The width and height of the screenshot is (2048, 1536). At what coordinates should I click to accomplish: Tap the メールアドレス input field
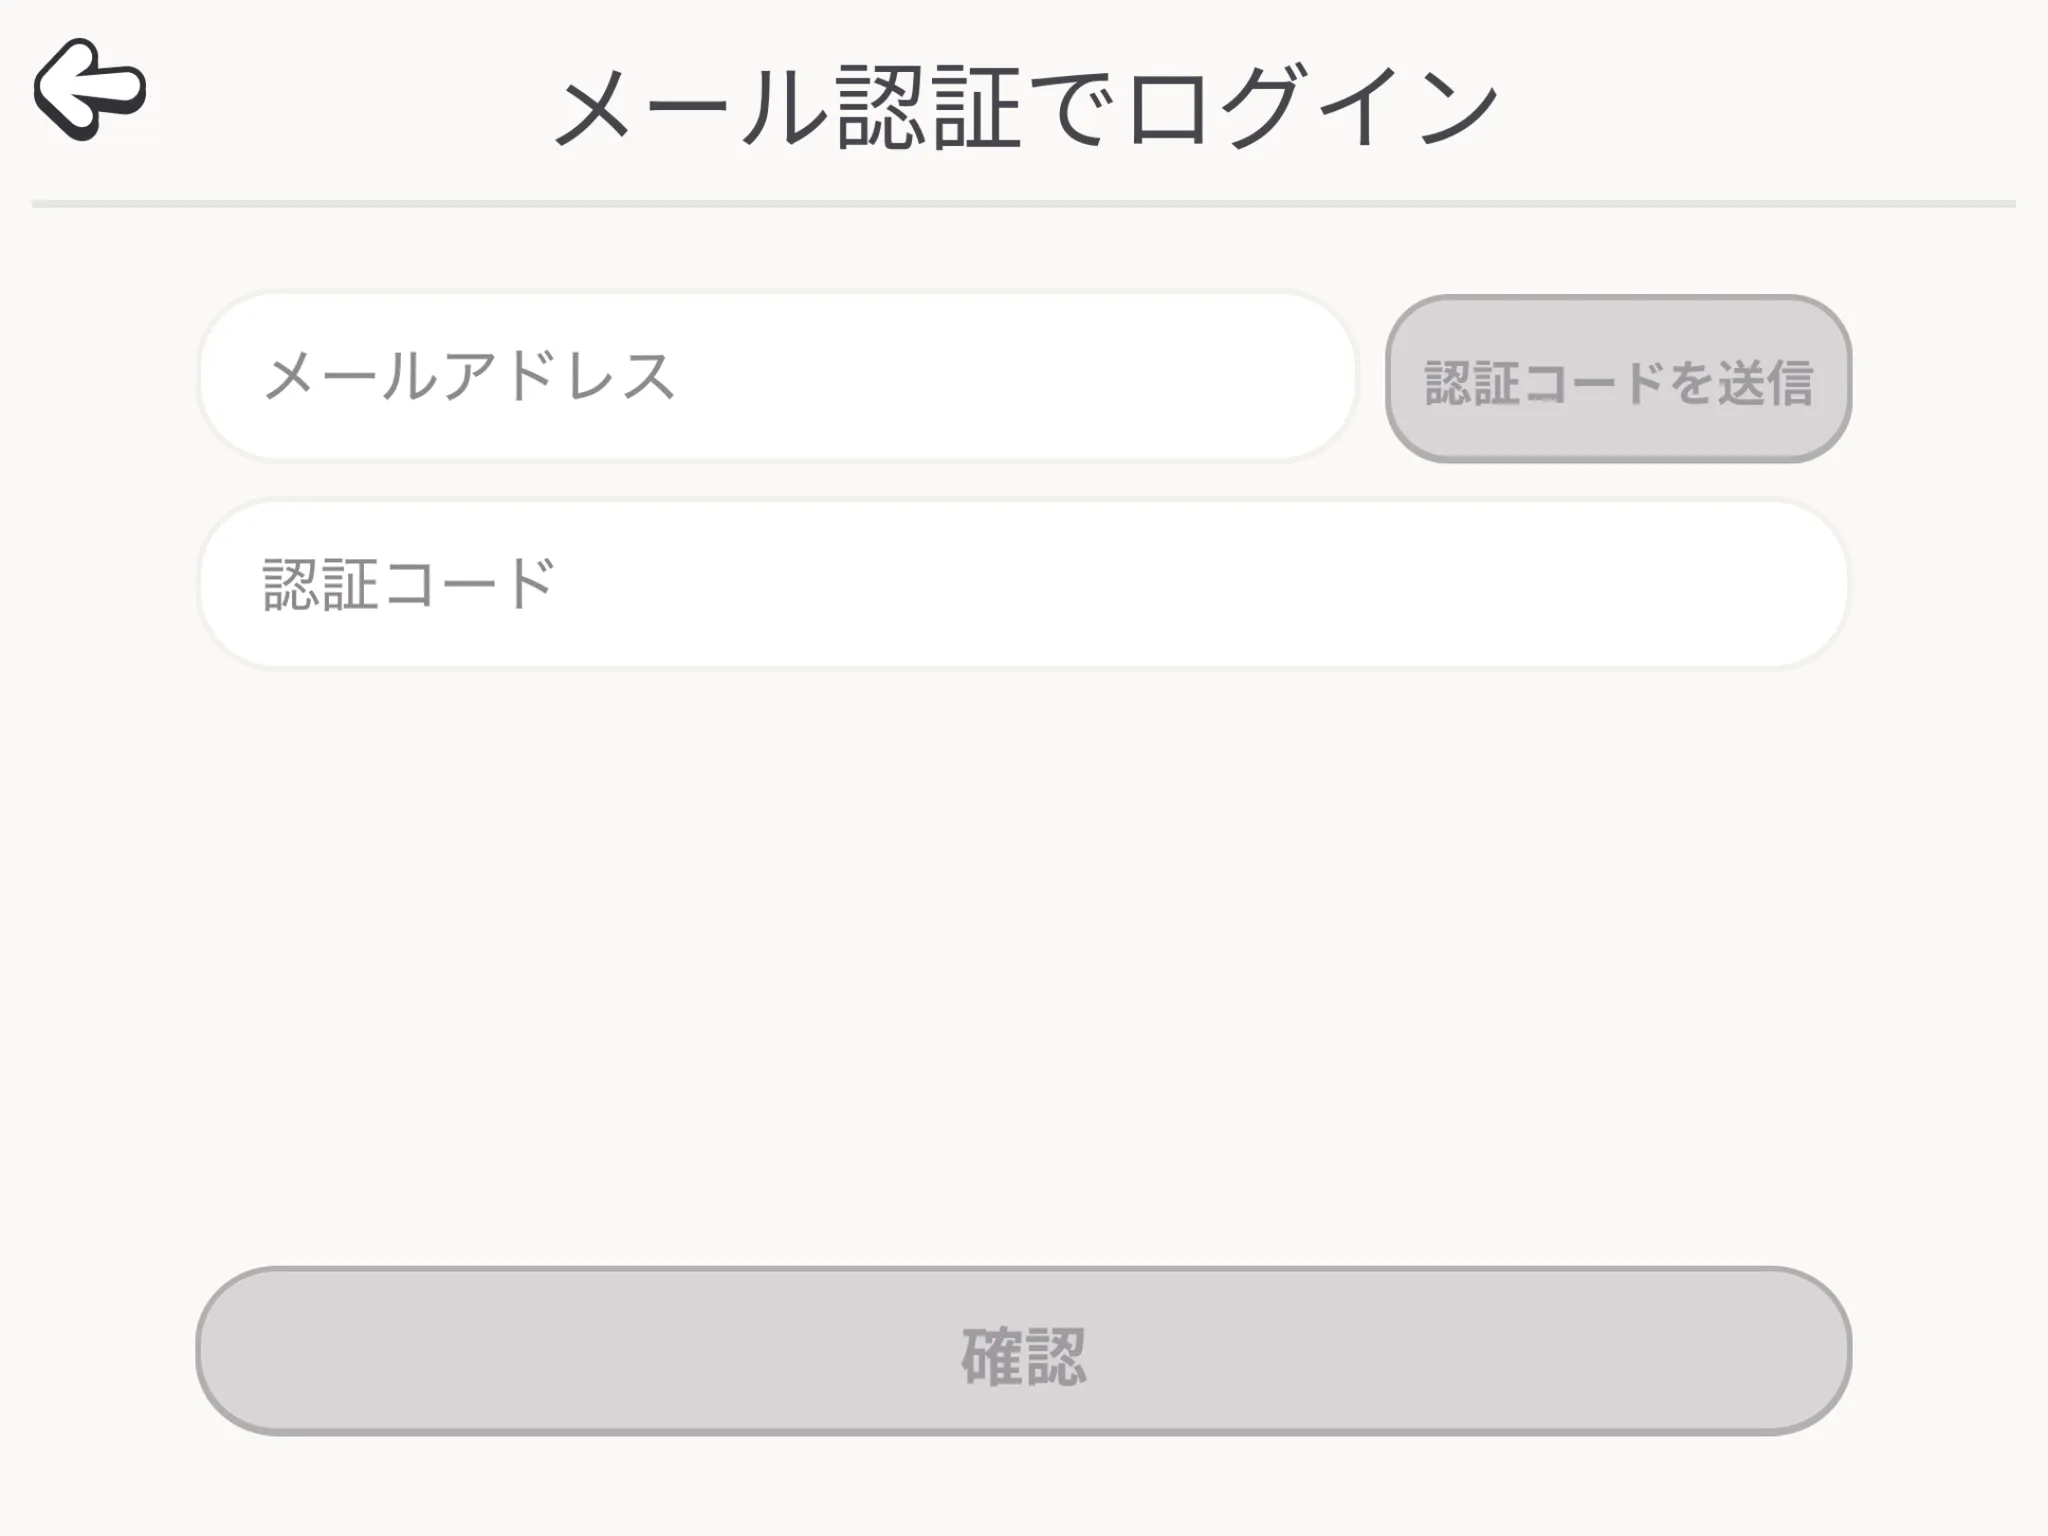coord(777,377)
